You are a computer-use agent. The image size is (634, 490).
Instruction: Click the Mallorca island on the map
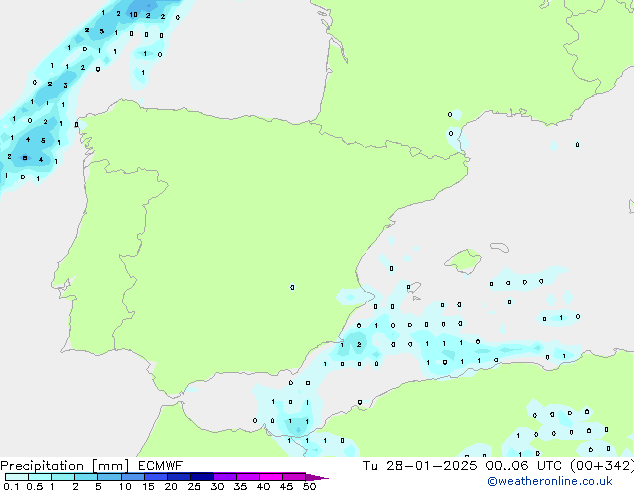(462, 262)
